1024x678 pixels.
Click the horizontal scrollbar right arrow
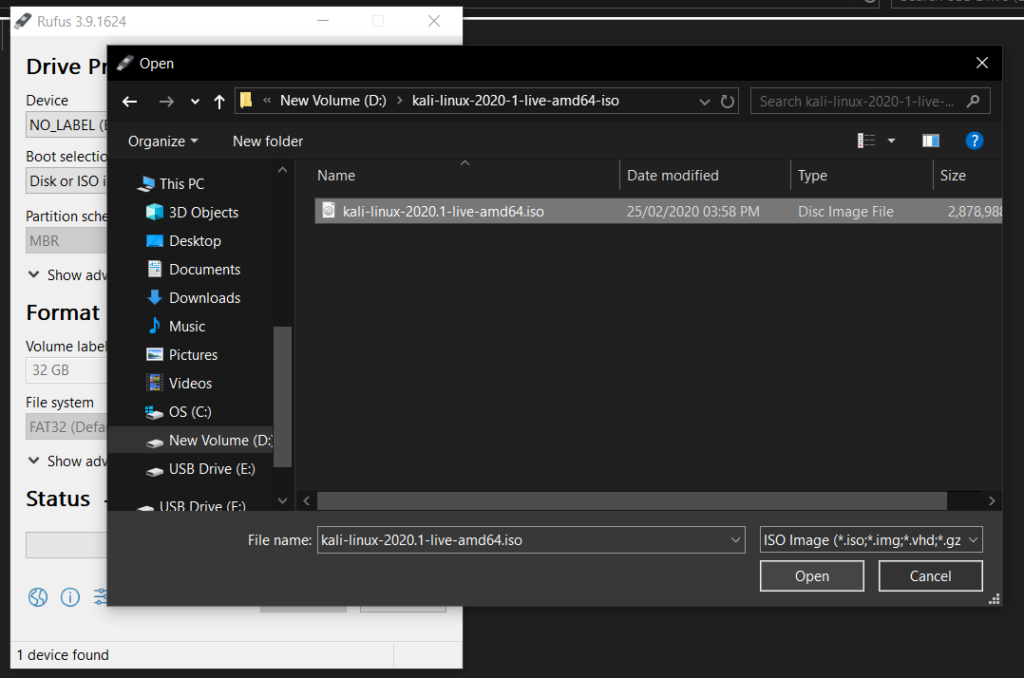tap(991, 501)
